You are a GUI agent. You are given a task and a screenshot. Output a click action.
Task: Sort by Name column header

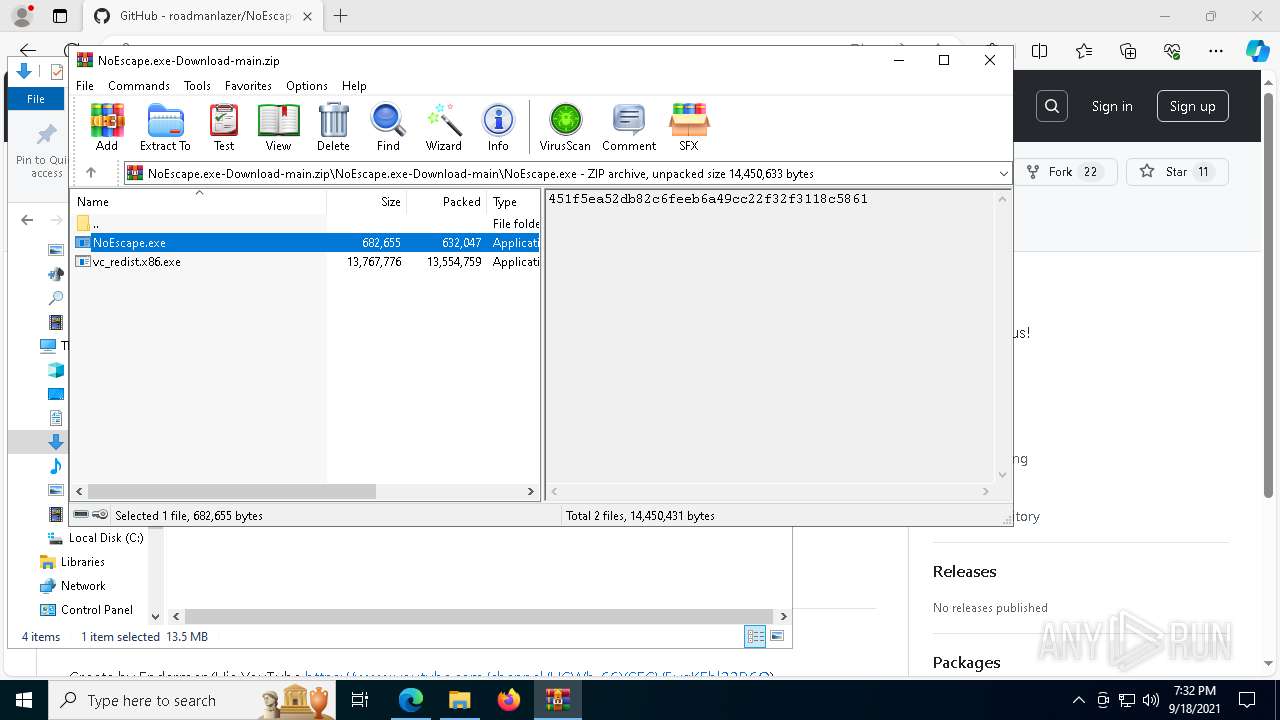200,202
